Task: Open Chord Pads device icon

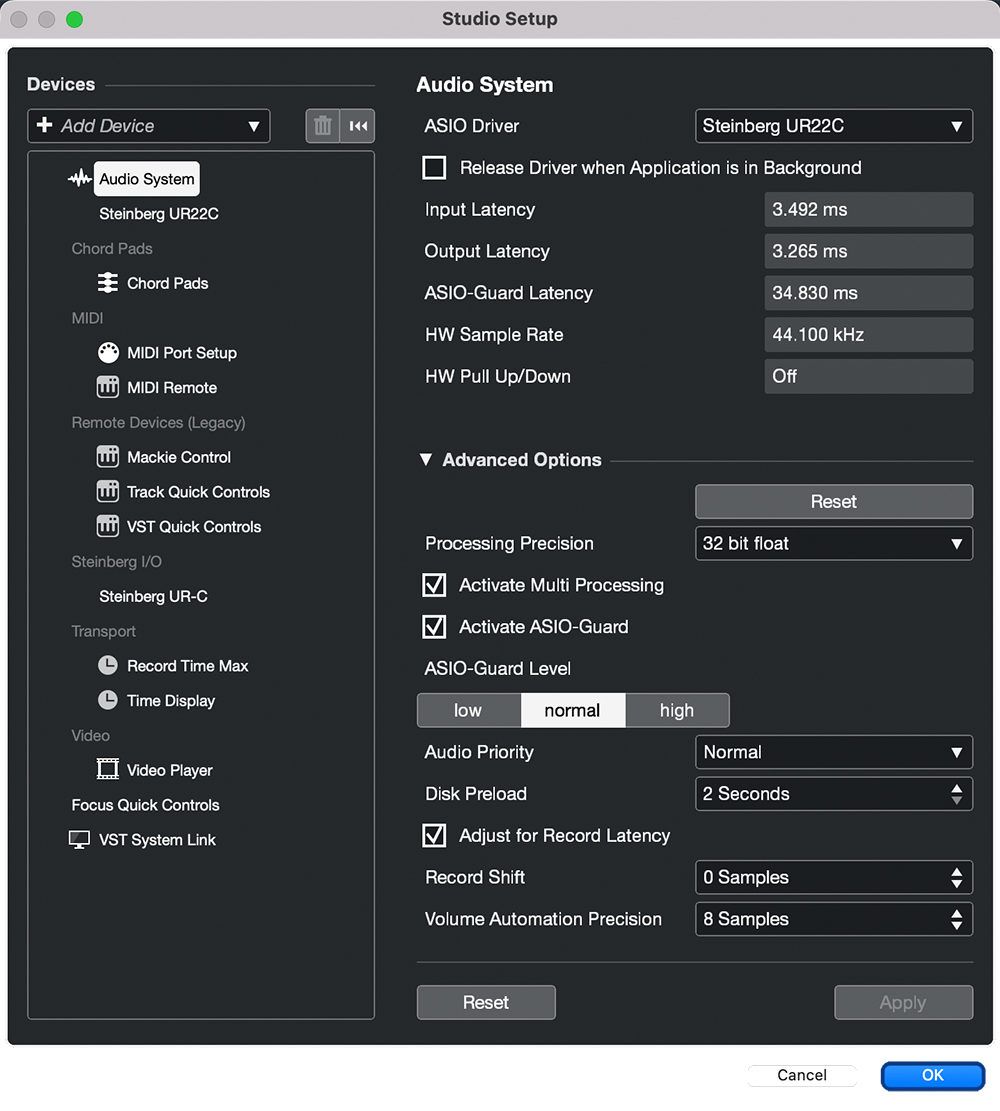Action: coord(108,283)
